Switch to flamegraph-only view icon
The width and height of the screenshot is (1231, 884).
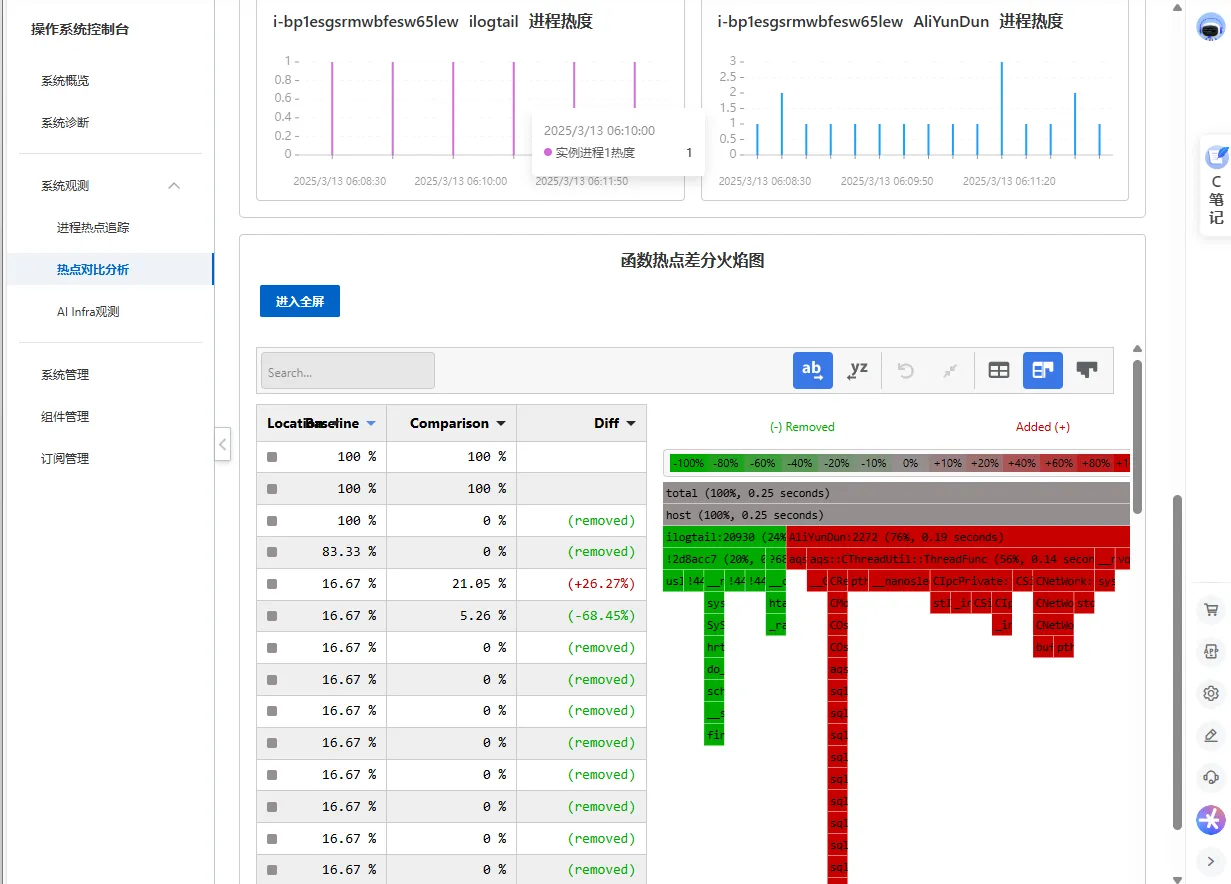(1087, 370)
